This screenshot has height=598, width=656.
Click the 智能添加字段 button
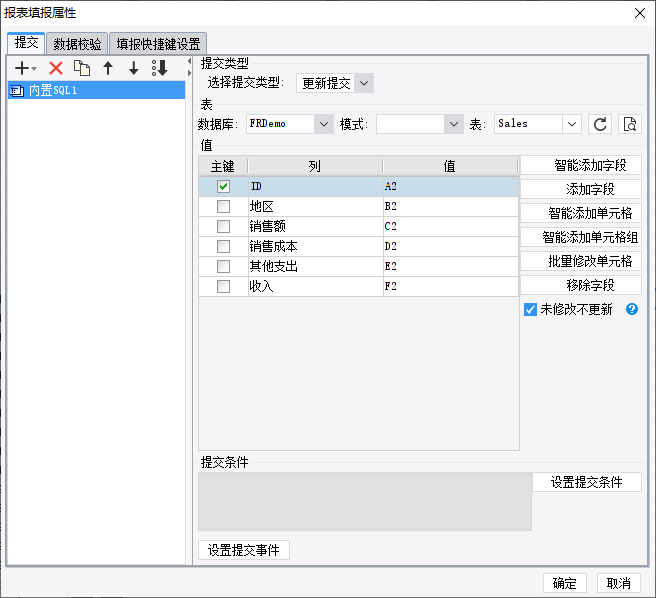click(x=581, y=165)
